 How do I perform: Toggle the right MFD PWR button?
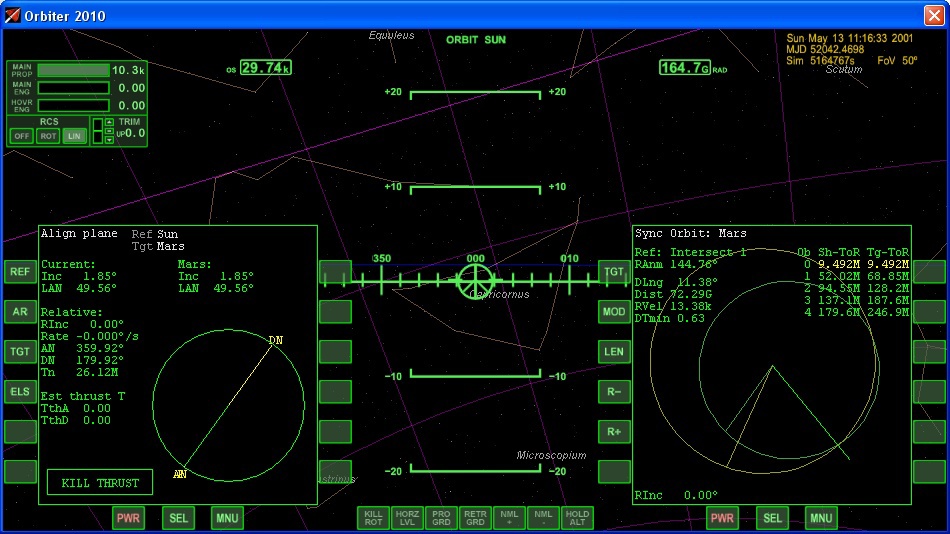point(723,518)
